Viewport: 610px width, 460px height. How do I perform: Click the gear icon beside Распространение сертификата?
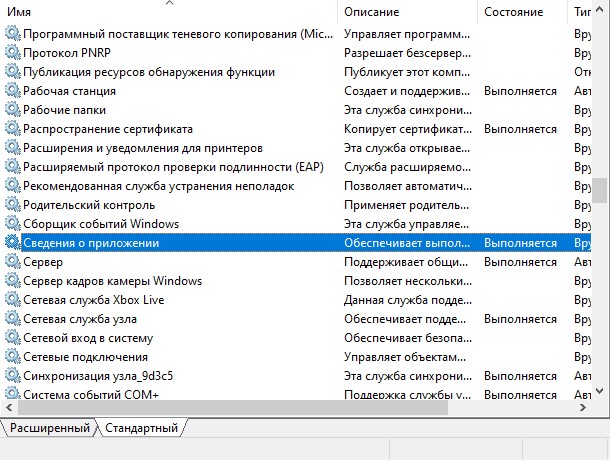click(x=12, y=129)
